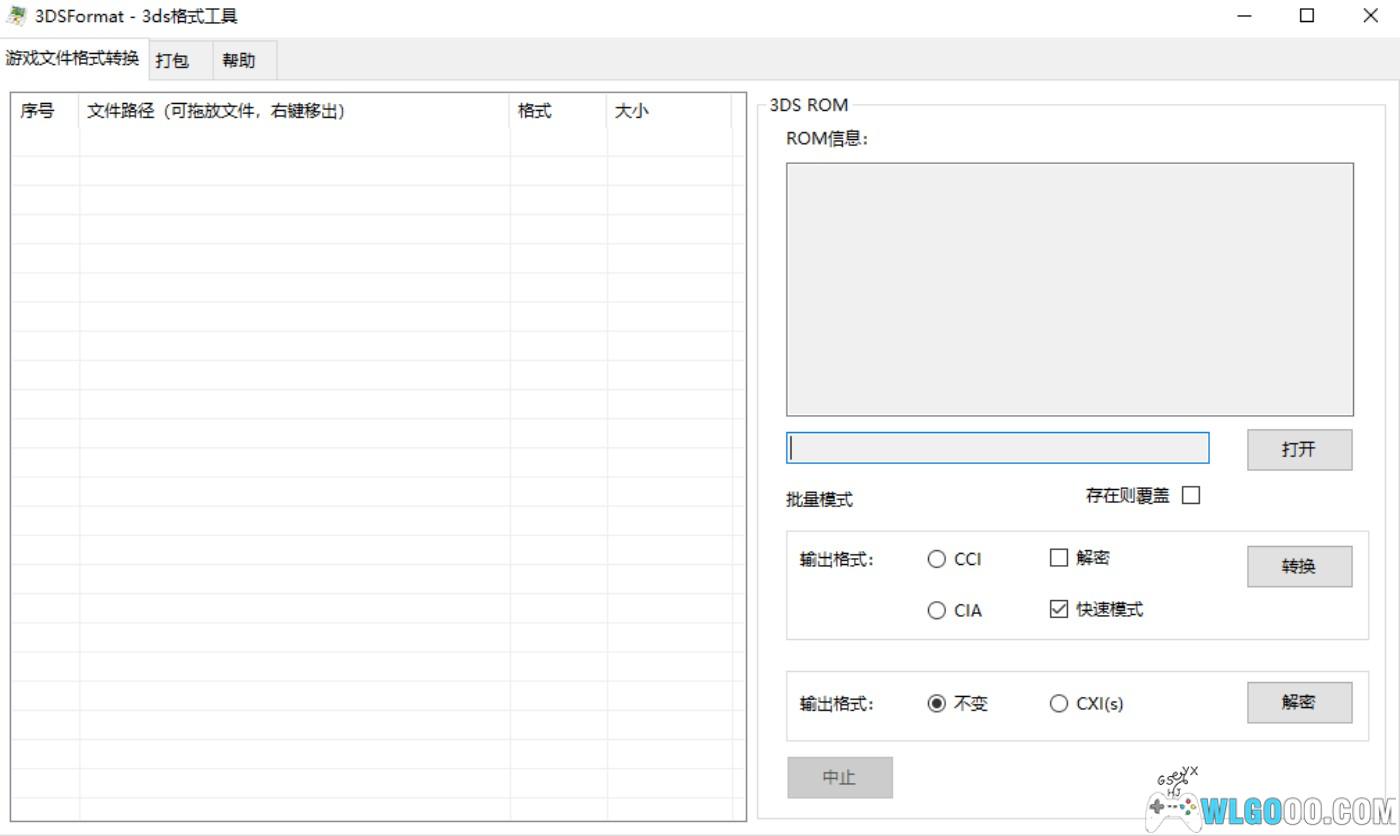Open the 帮助 tab

239,60
